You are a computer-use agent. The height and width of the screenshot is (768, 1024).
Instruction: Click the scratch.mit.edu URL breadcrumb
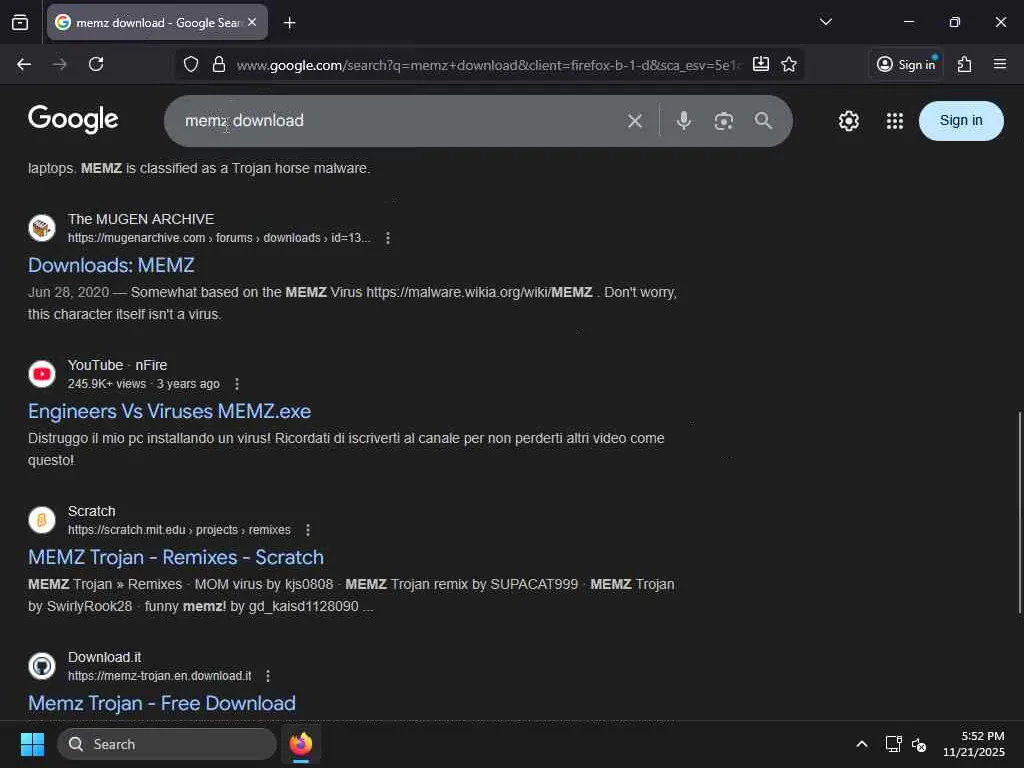(x=179, y=530)
